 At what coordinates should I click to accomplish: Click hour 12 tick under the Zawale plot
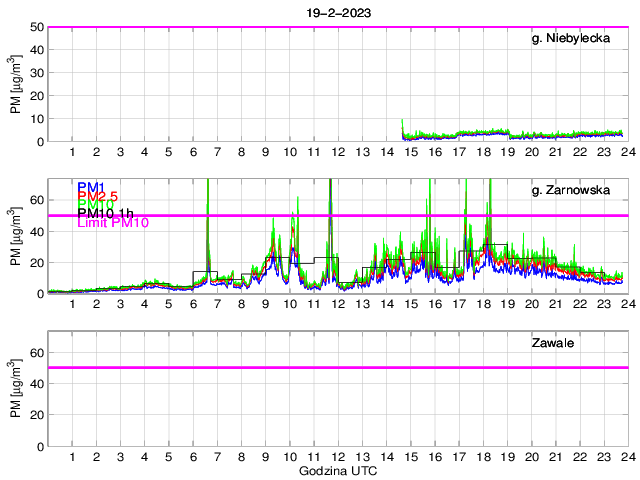pos(337,457)
